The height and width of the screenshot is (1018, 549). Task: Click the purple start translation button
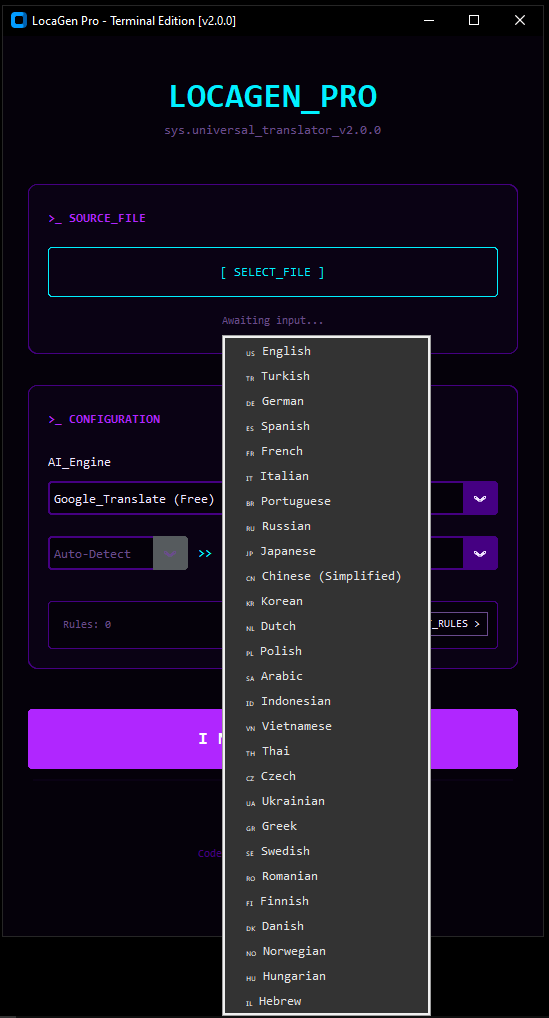click(x=273, y=739)
